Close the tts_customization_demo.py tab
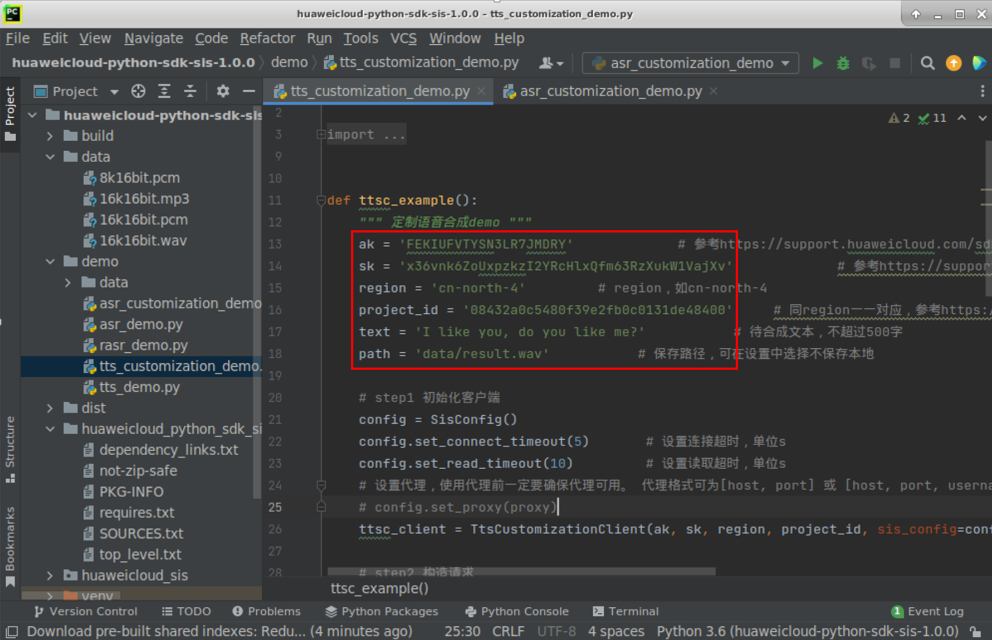The height and width of the screenshot is (640, 992). click(481, 91)
